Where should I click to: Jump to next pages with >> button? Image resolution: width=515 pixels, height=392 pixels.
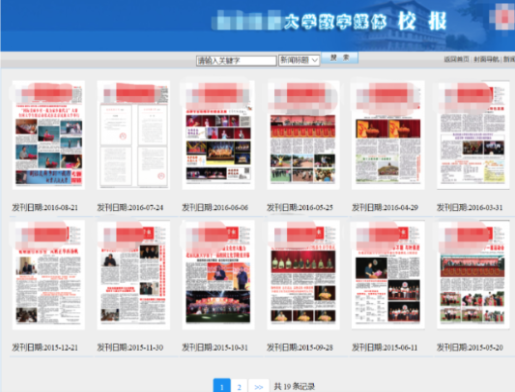259,387
